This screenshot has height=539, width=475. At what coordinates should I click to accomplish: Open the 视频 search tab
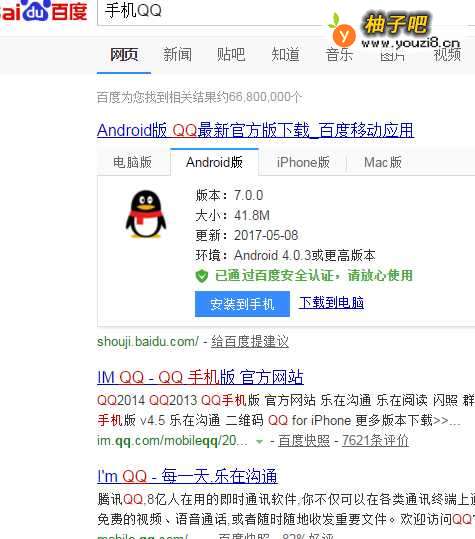point(447,55)
